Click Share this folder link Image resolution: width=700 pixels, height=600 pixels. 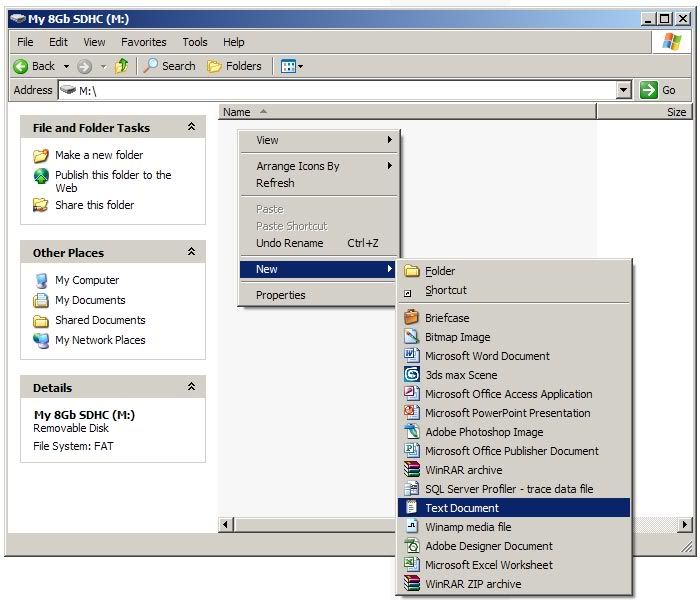tap(94, 205)
